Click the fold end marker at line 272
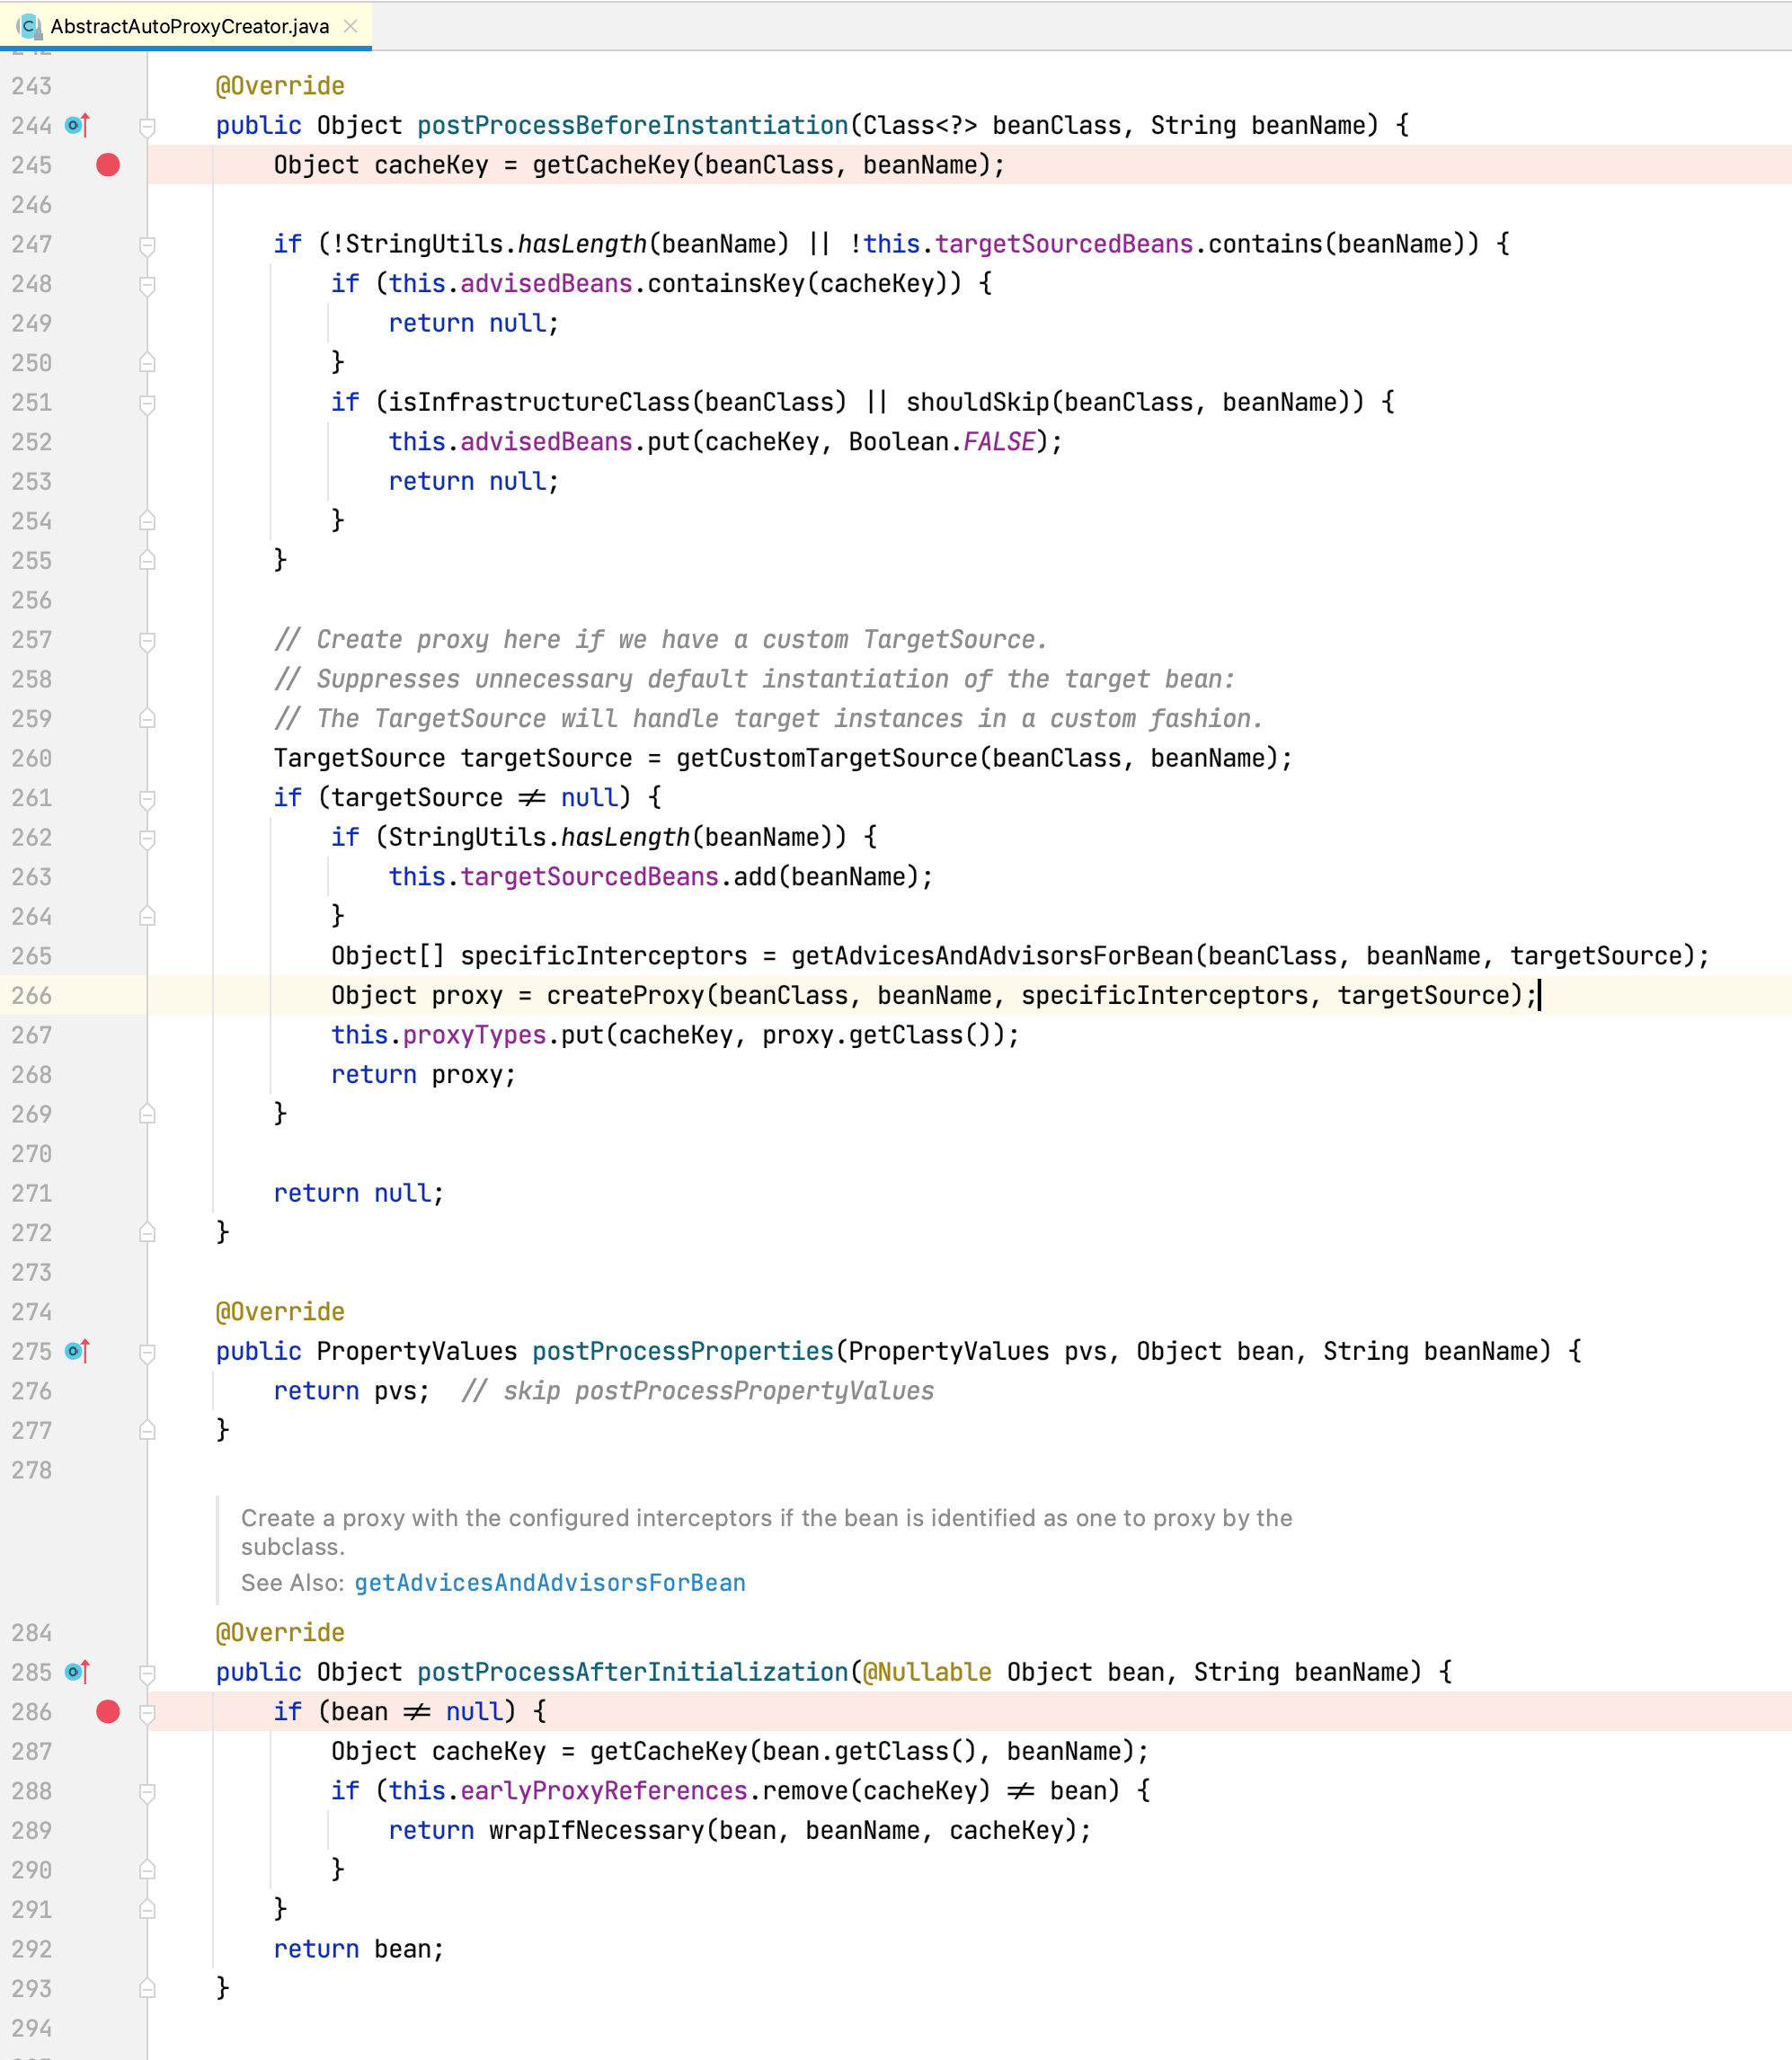Image resolution: width=1792 pixels, height=2060 pixels. click(x=147, y=1233)
